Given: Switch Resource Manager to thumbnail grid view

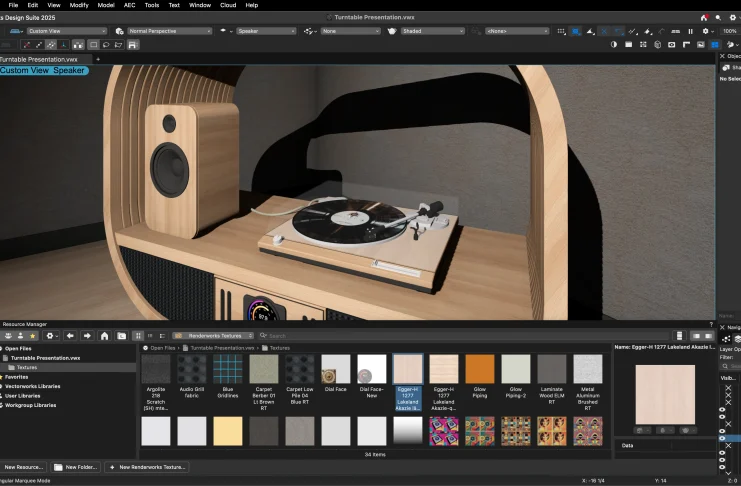Looking at the screenshot, I should coord(137,336).
